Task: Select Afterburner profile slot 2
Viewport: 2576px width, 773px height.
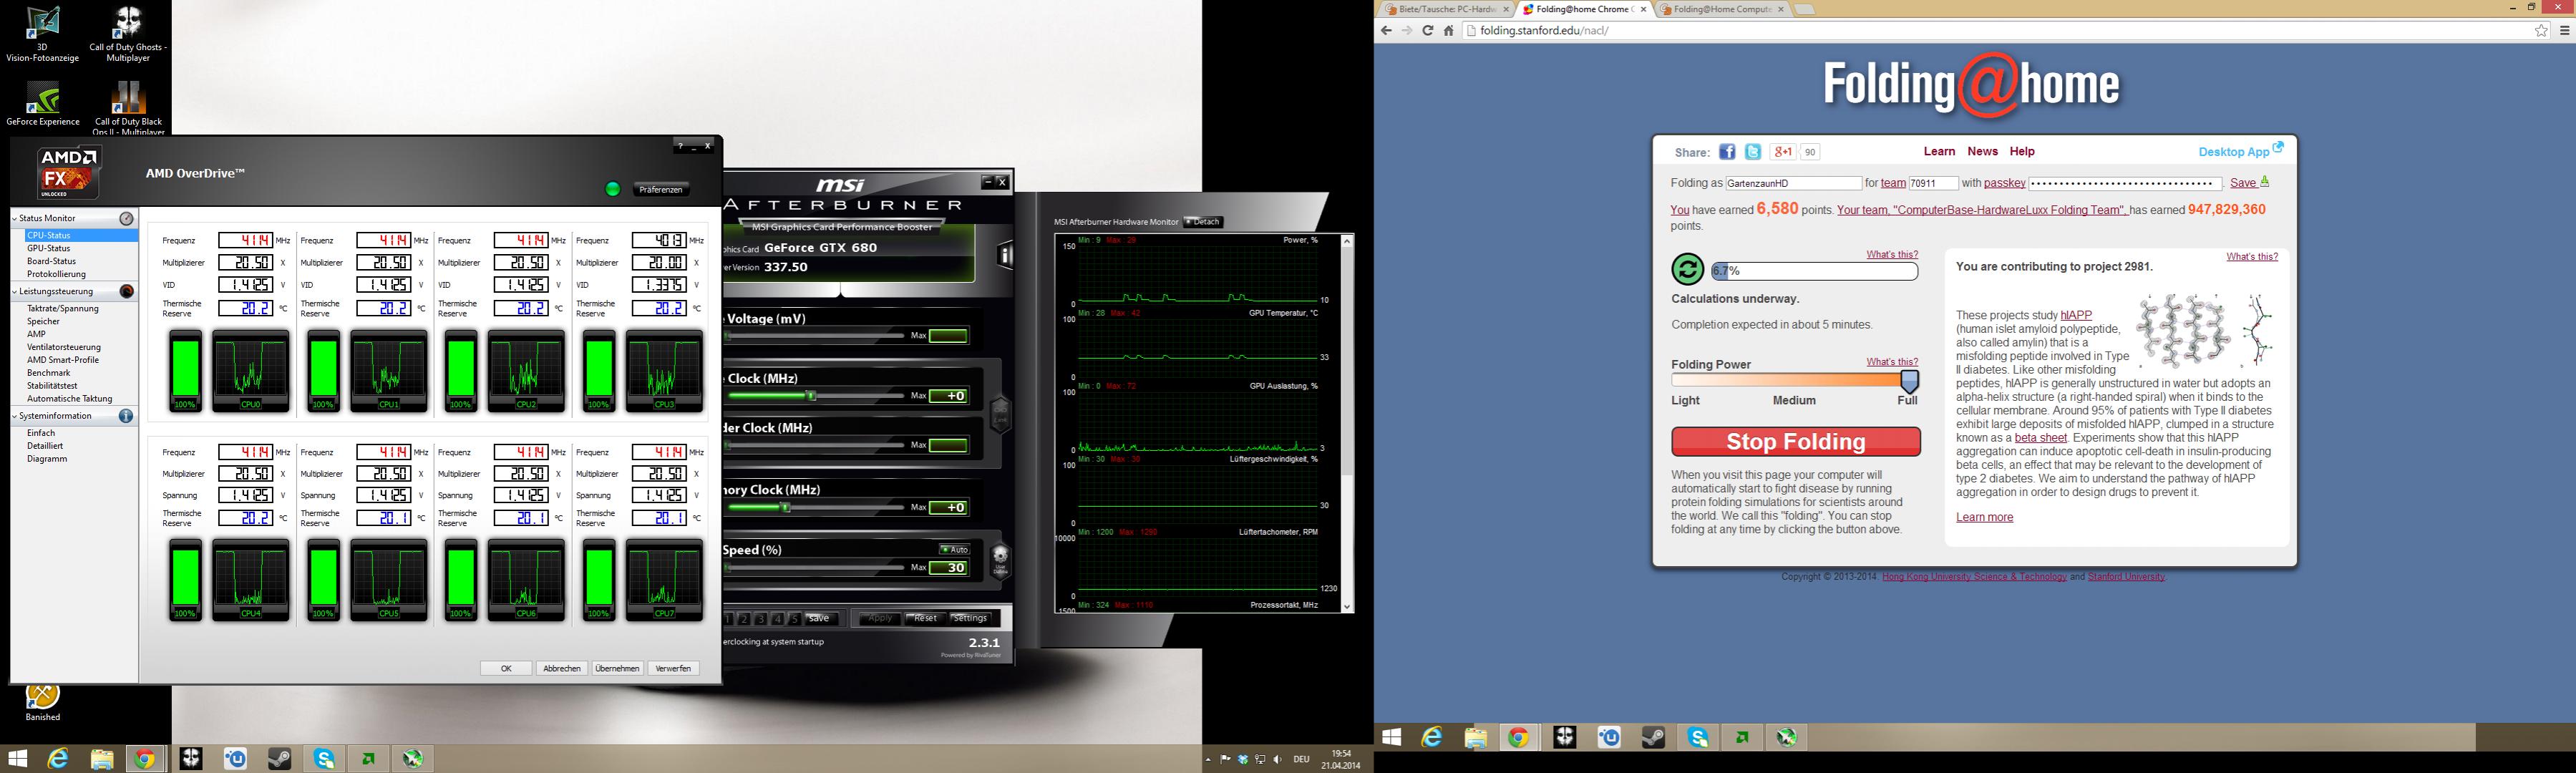Action: tap(744, 619)
